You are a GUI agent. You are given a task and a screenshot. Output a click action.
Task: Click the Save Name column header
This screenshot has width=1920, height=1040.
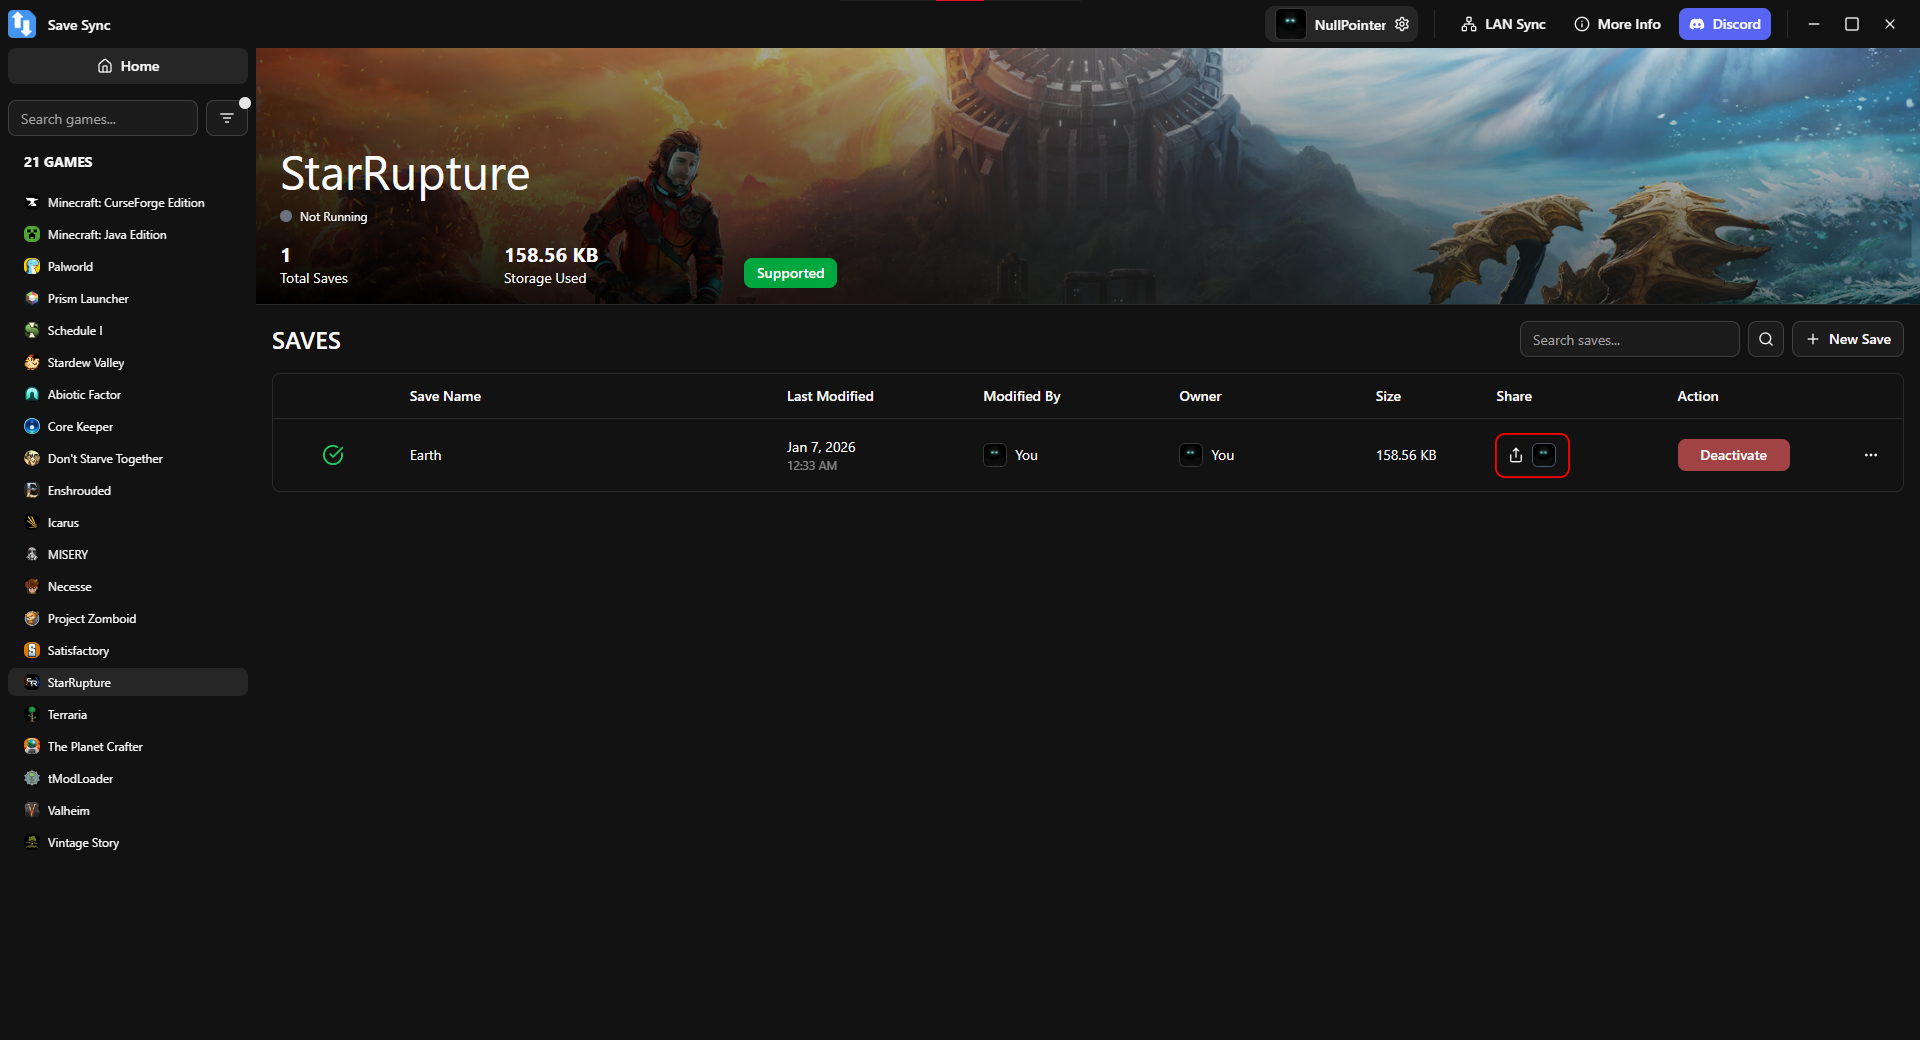click(x=445, y=396)
